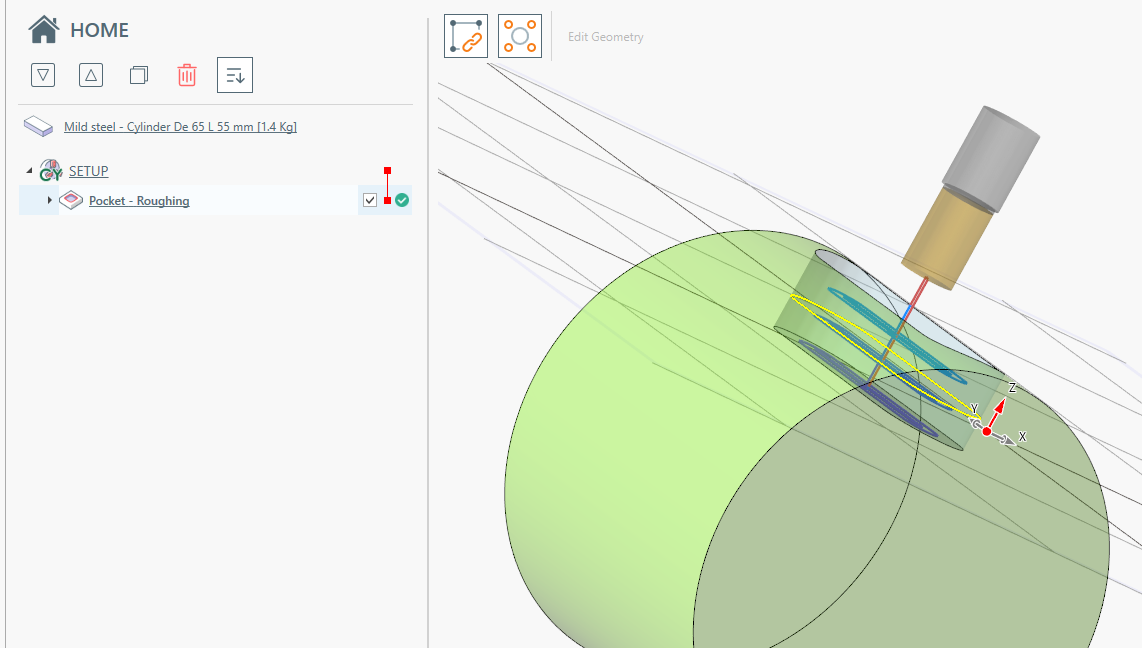Image resolution: width=1142 pixels, height=648 pixels.
Task: Click the SETUP icon in tree
Action: pyautogui.click(x=51, y=171)
